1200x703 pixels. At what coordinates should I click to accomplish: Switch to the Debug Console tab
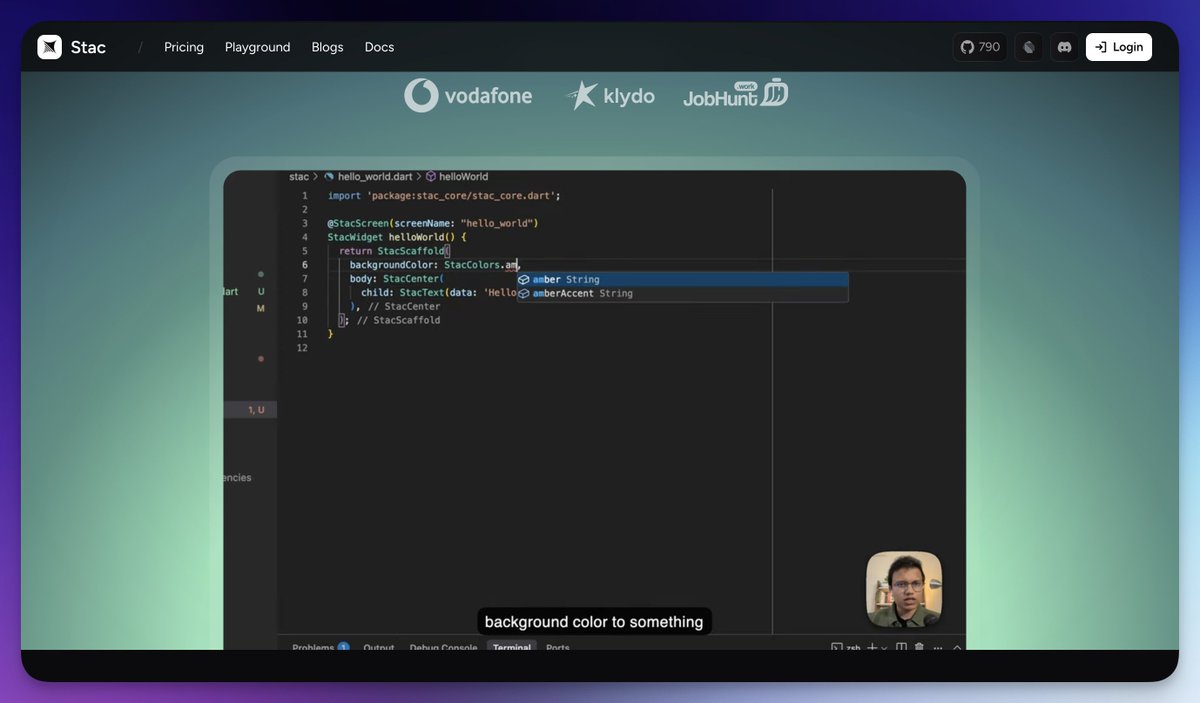pos(442,647)
